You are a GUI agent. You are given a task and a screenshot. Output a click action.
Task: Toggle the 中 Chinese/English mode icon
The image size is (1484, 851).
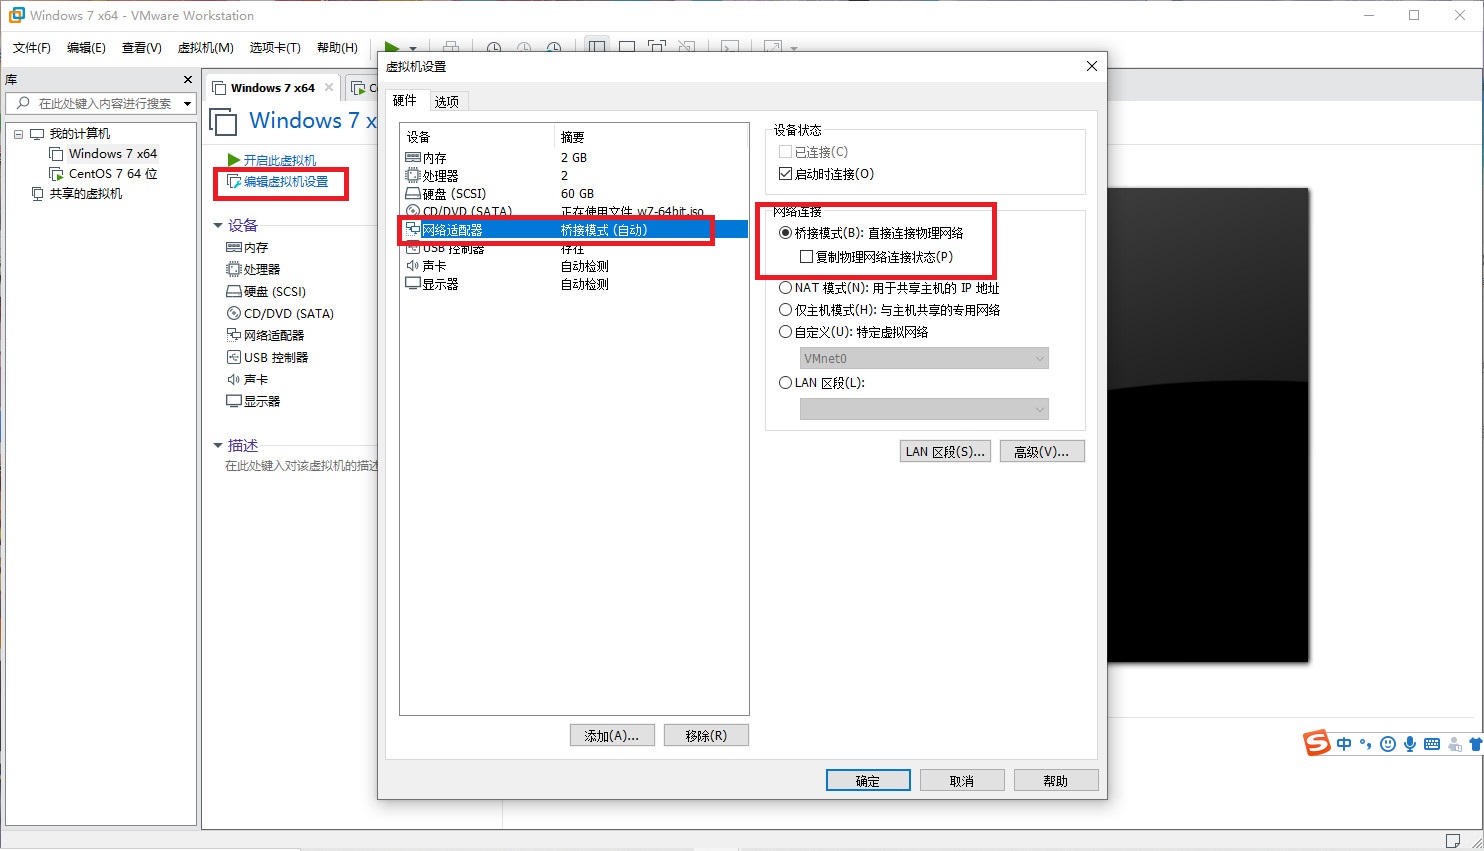1344,744
